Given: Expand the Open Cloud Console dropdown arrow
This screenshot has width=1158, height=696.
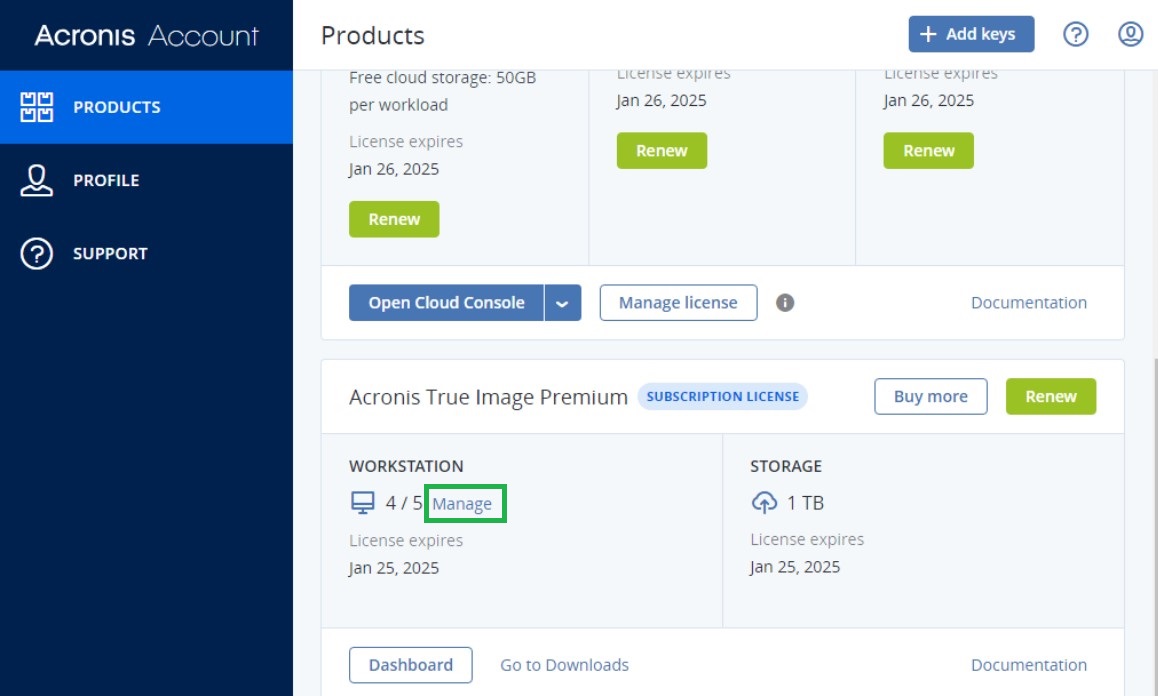Looking at the screenshot, I should point(563,302).
